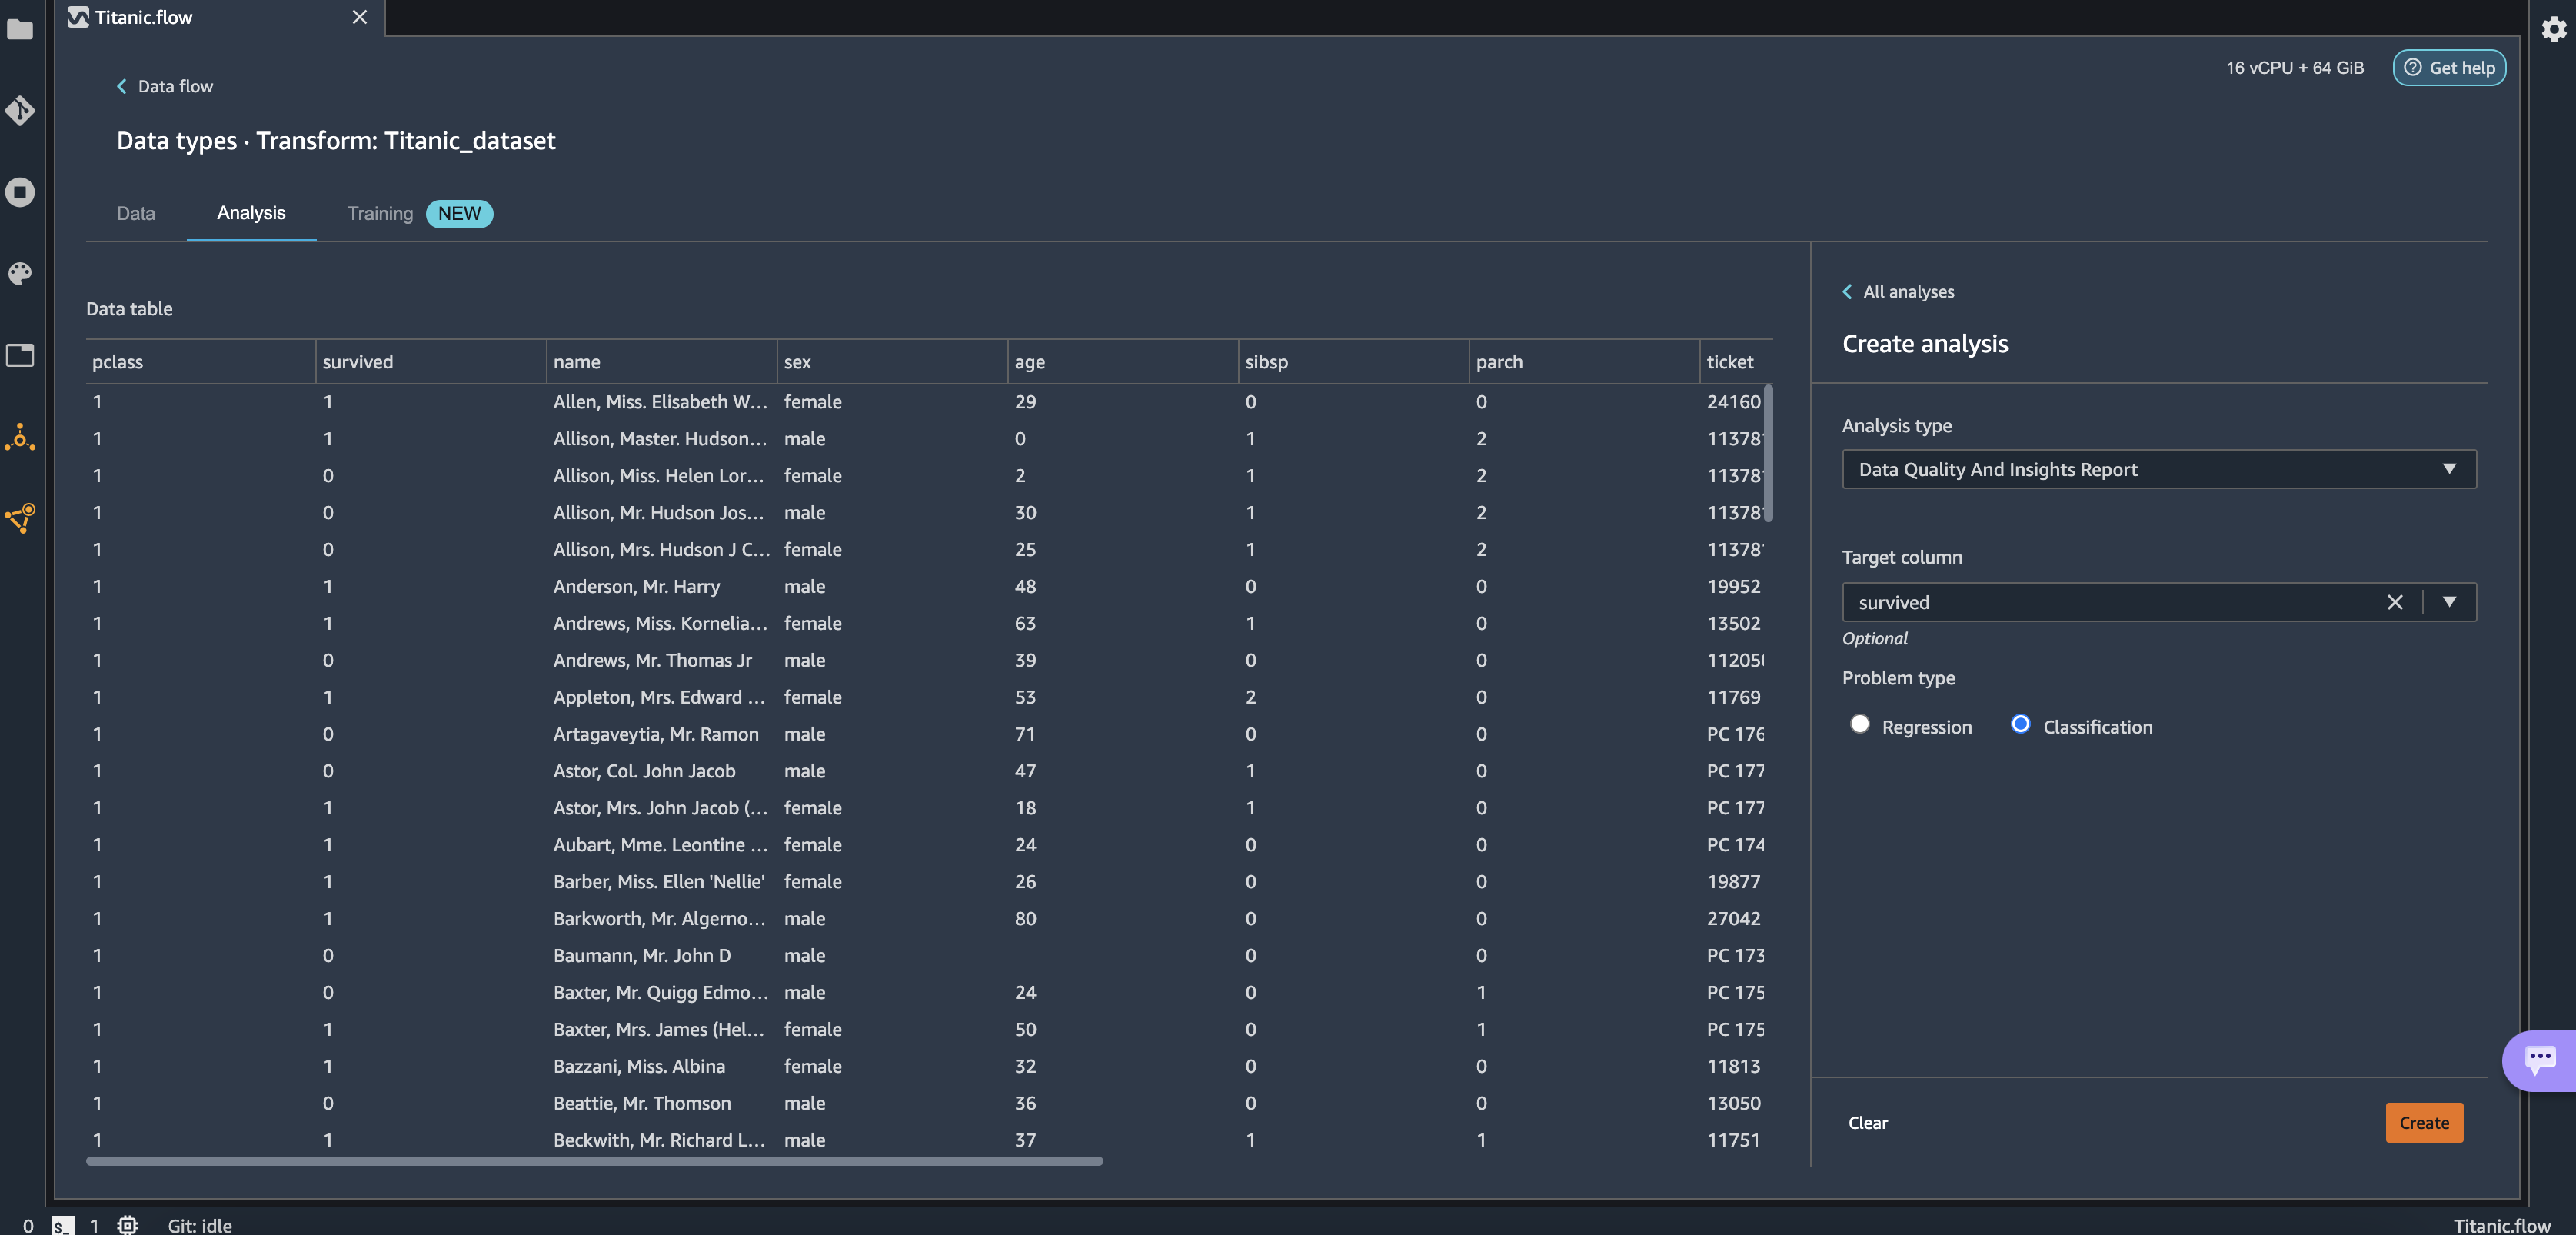Open the file browser folder icon
Viewport: 2576px width, 1235px height.
pyautogui.click(x=20, y=29)
